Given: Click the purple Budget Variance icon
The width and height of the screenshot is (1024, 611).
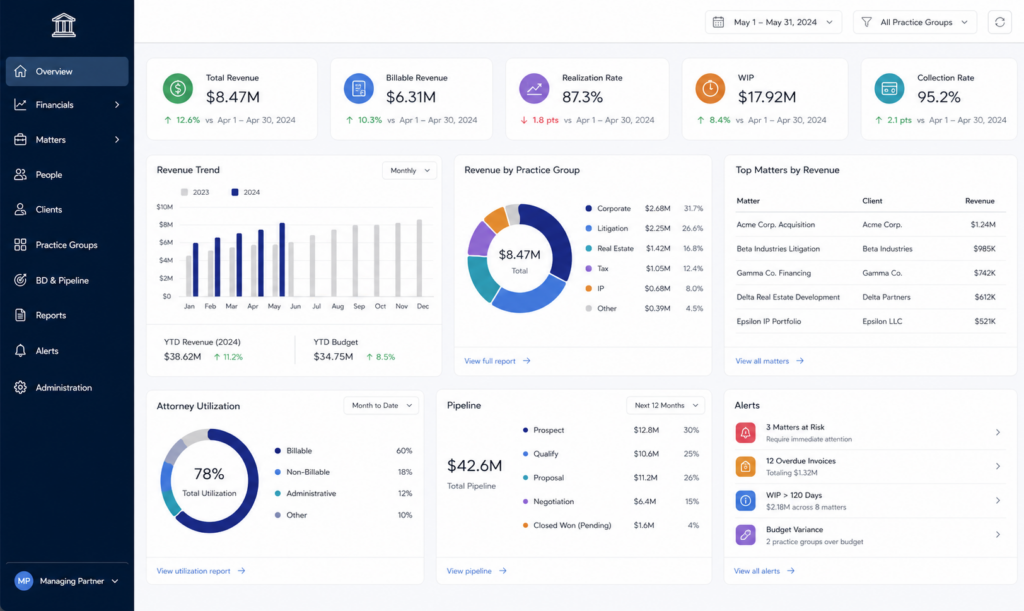Looking at the screenshot, I should click(745, 535).
